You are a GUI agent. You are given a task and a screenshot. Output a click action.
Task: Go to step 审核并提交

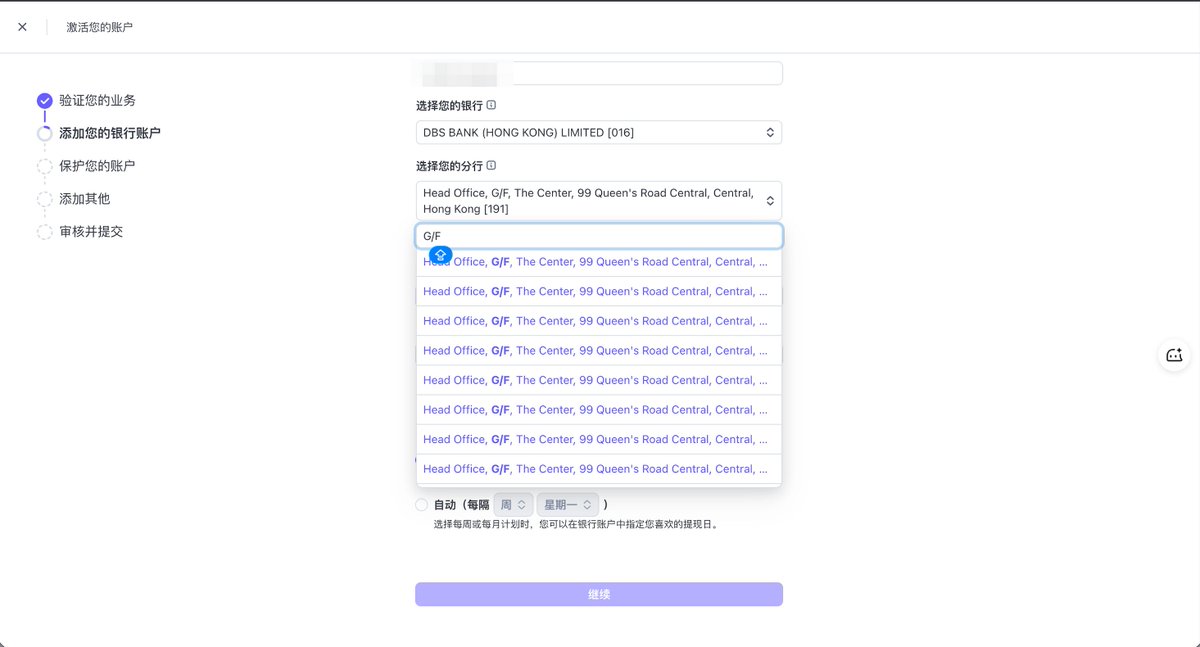pyautogui.click(x=91, y=232)
